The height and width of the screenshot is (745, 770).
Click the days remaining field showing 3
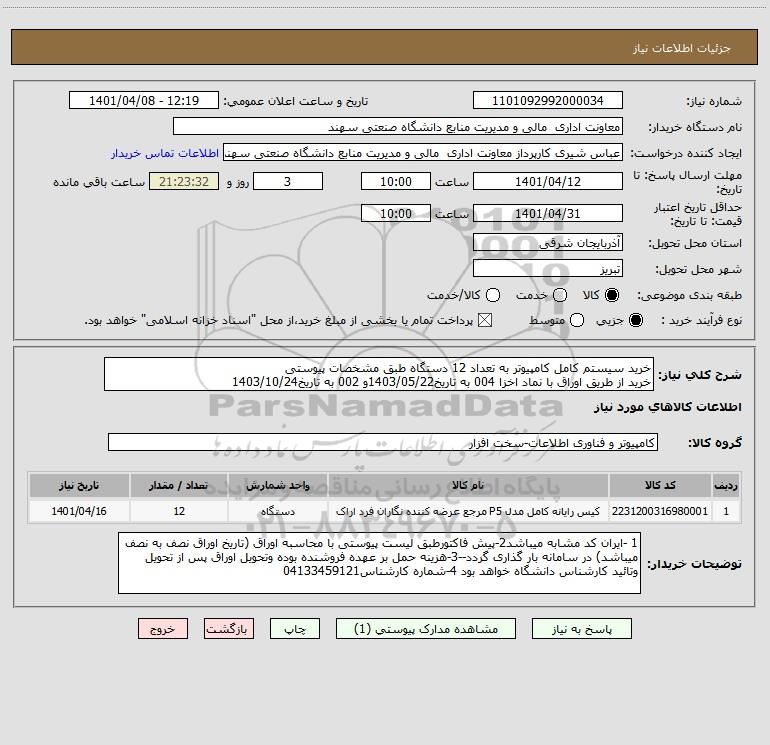288,181
